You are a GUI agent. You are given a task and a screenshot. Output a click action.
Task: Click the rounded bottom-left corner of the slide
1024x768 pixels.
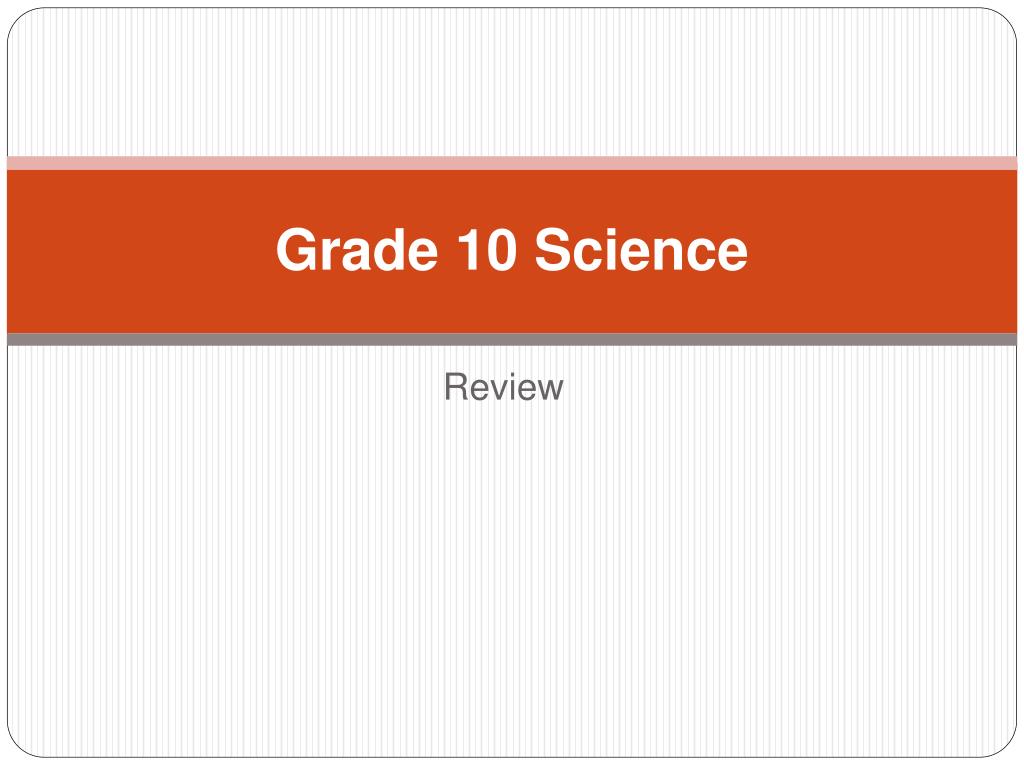click(20, 744)
